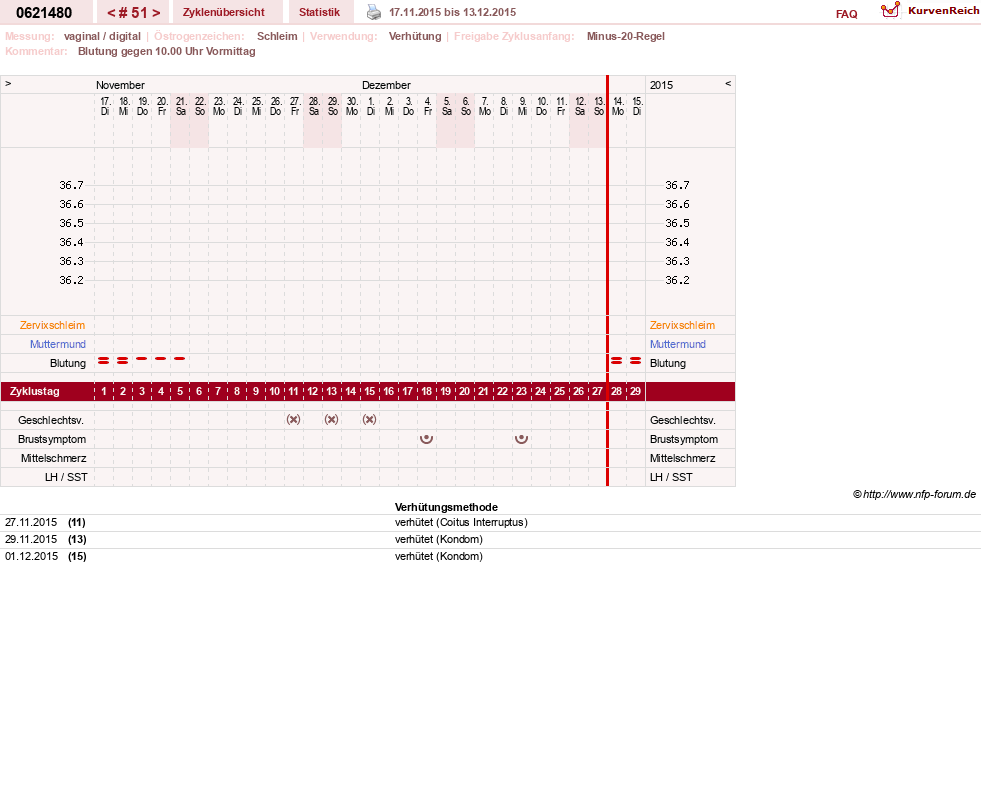Click the date header 30. Mo
The height and width of the screenshot is (786, 981).
pos(352,106)
